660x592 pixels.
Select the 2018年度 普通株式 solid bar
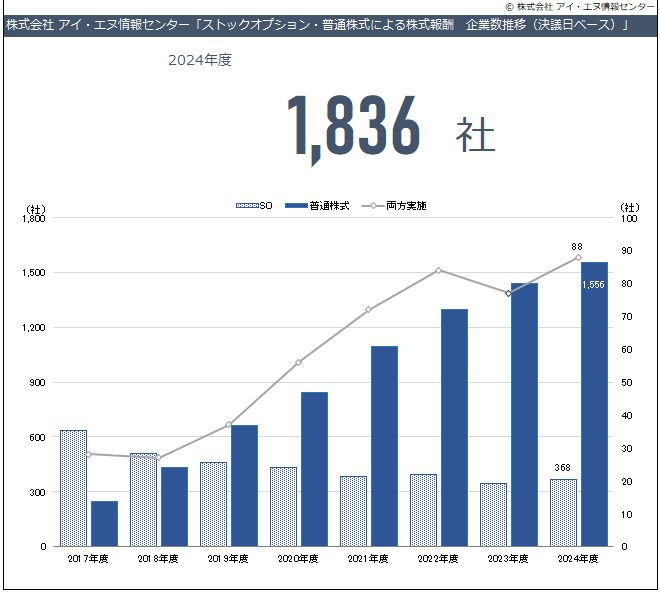click(x=174, y=507)
